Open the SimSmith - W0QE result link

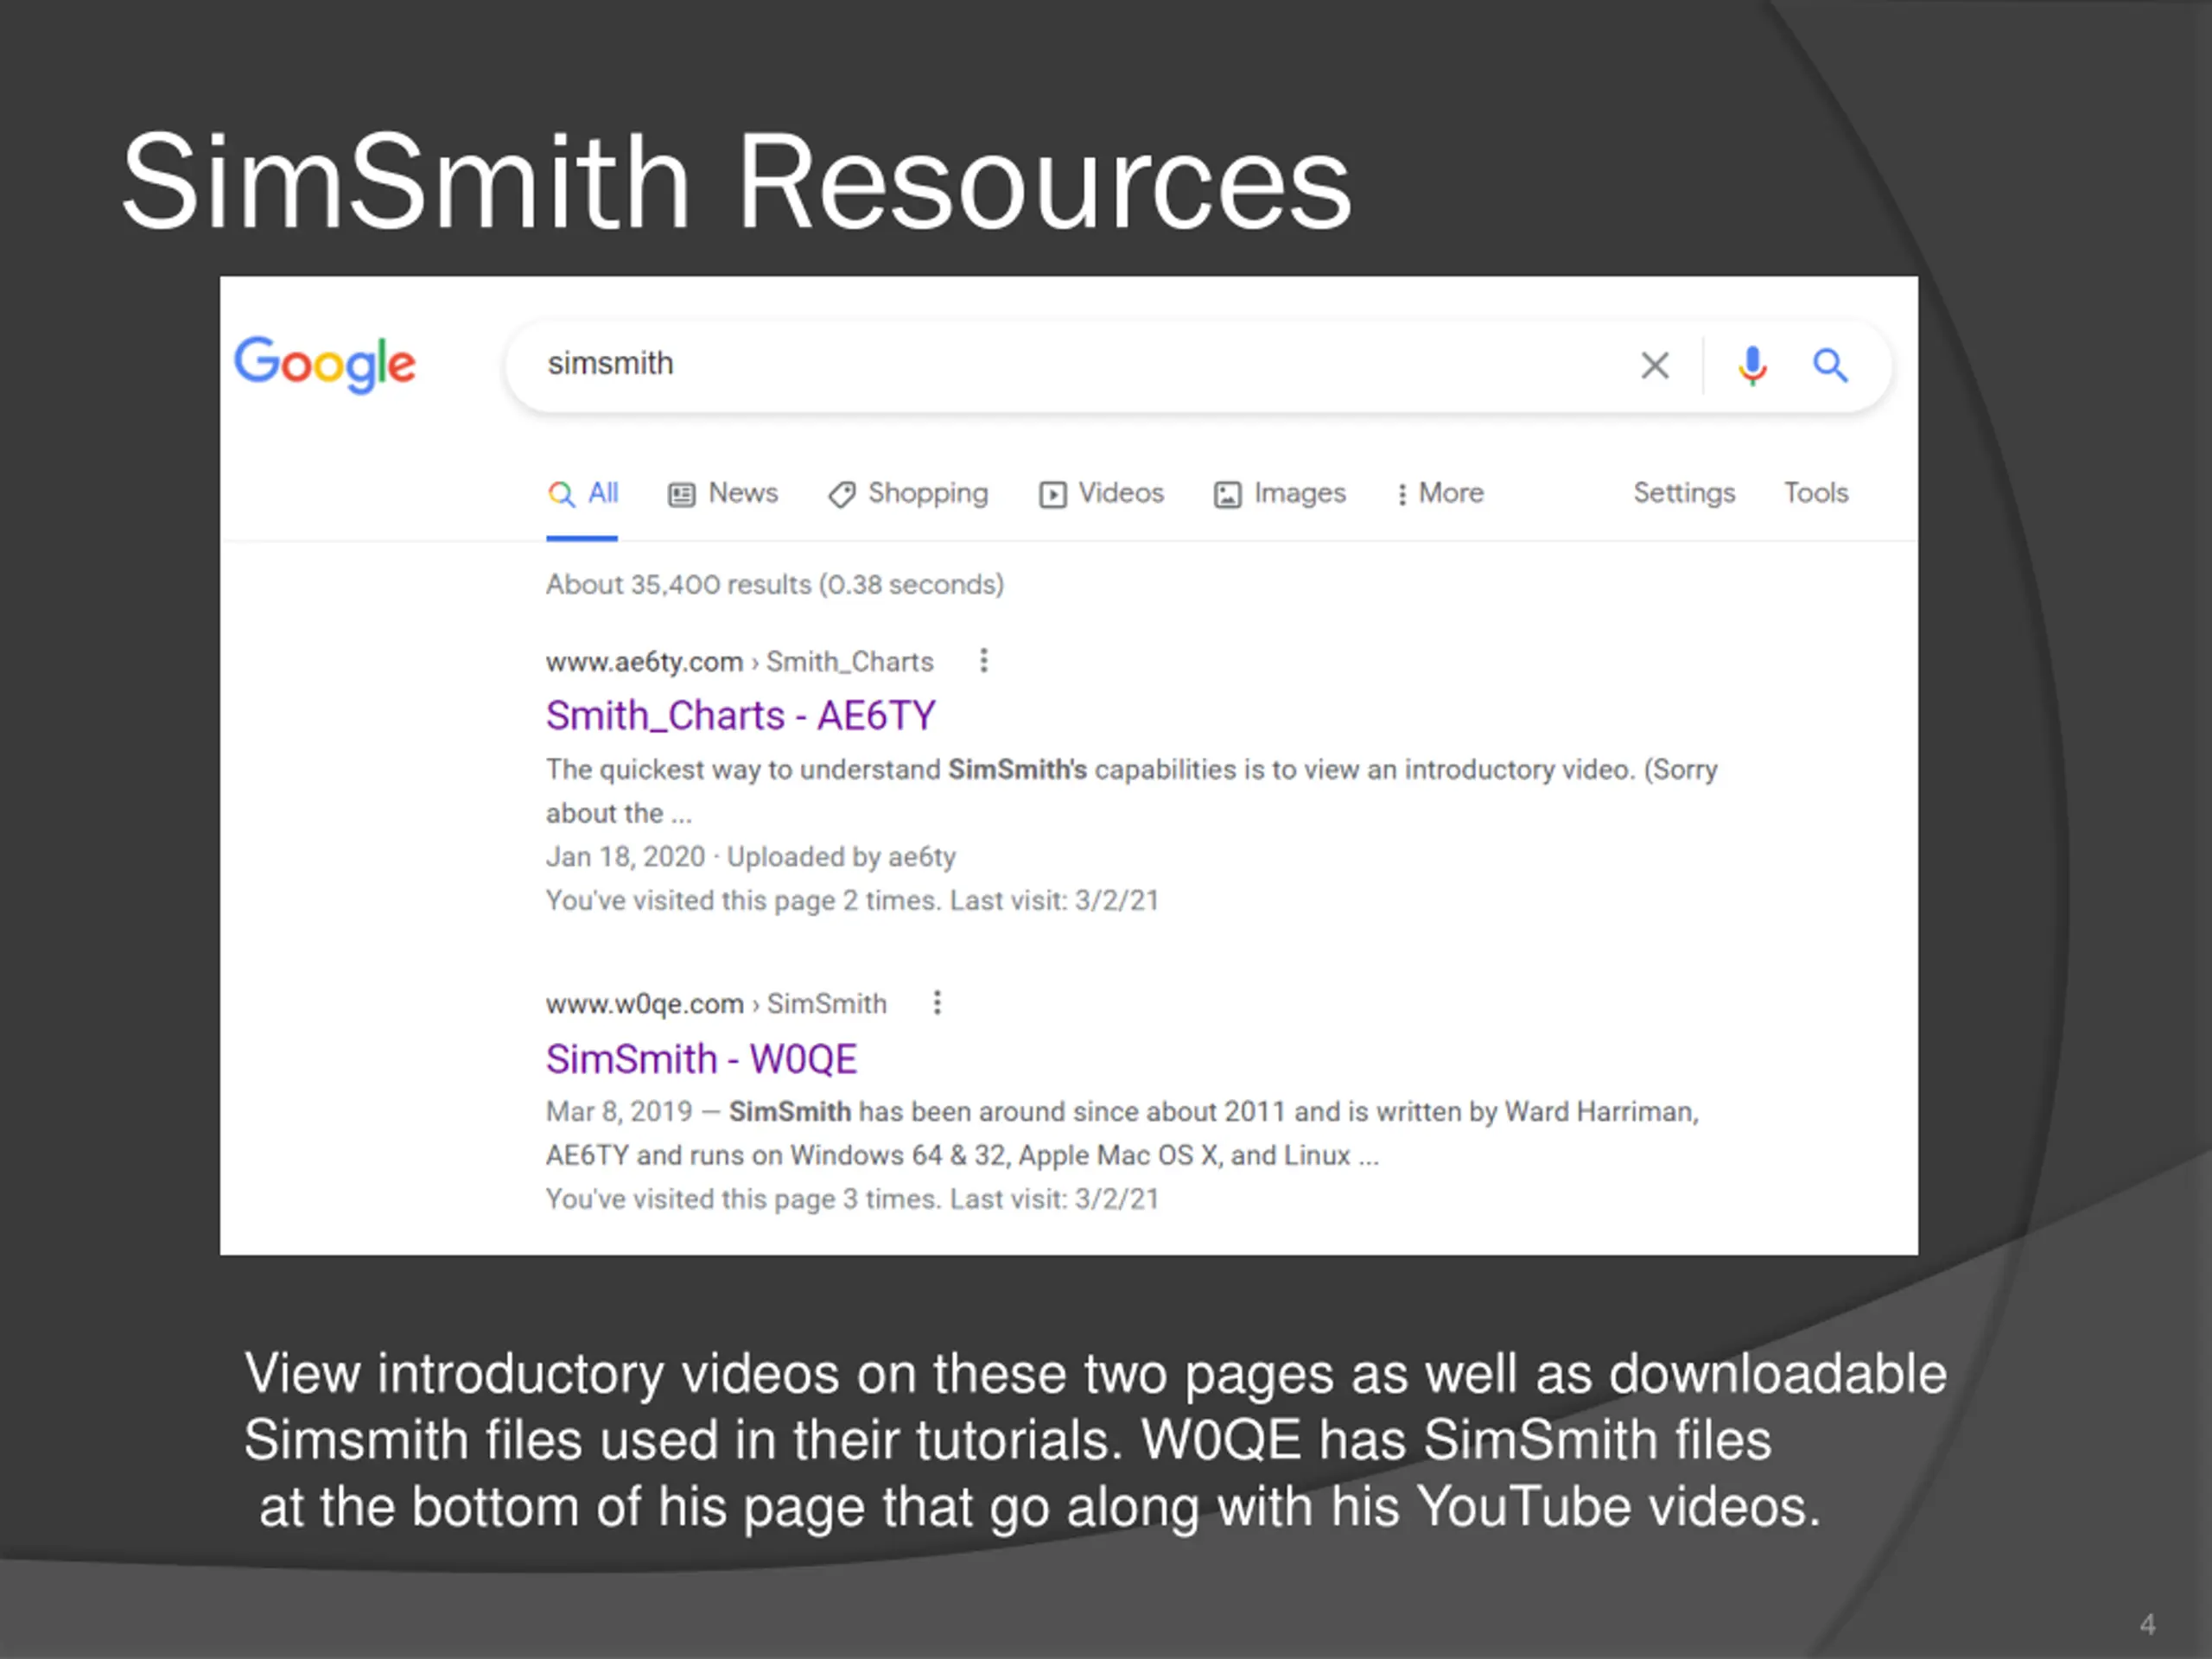pyautogui.click(x=701, y=1059)
